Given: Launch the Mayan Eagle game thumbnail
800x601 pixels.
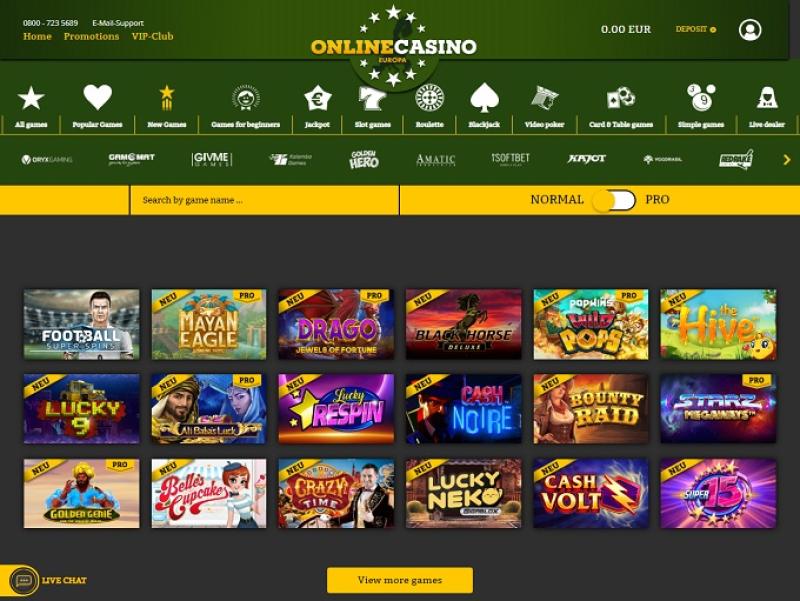Looking at the screenshot, I should coord(209,324).
